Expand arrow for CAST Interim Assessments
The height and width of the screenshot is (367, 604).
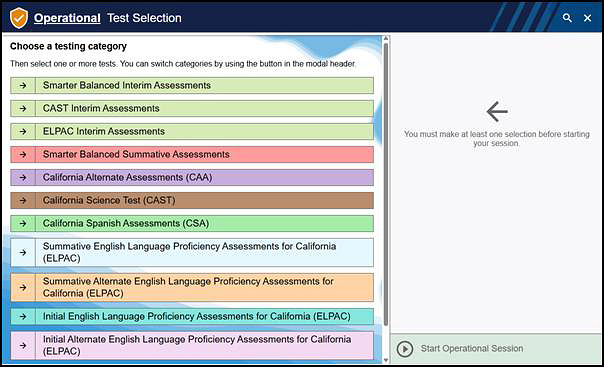click(x=23, y=109)
